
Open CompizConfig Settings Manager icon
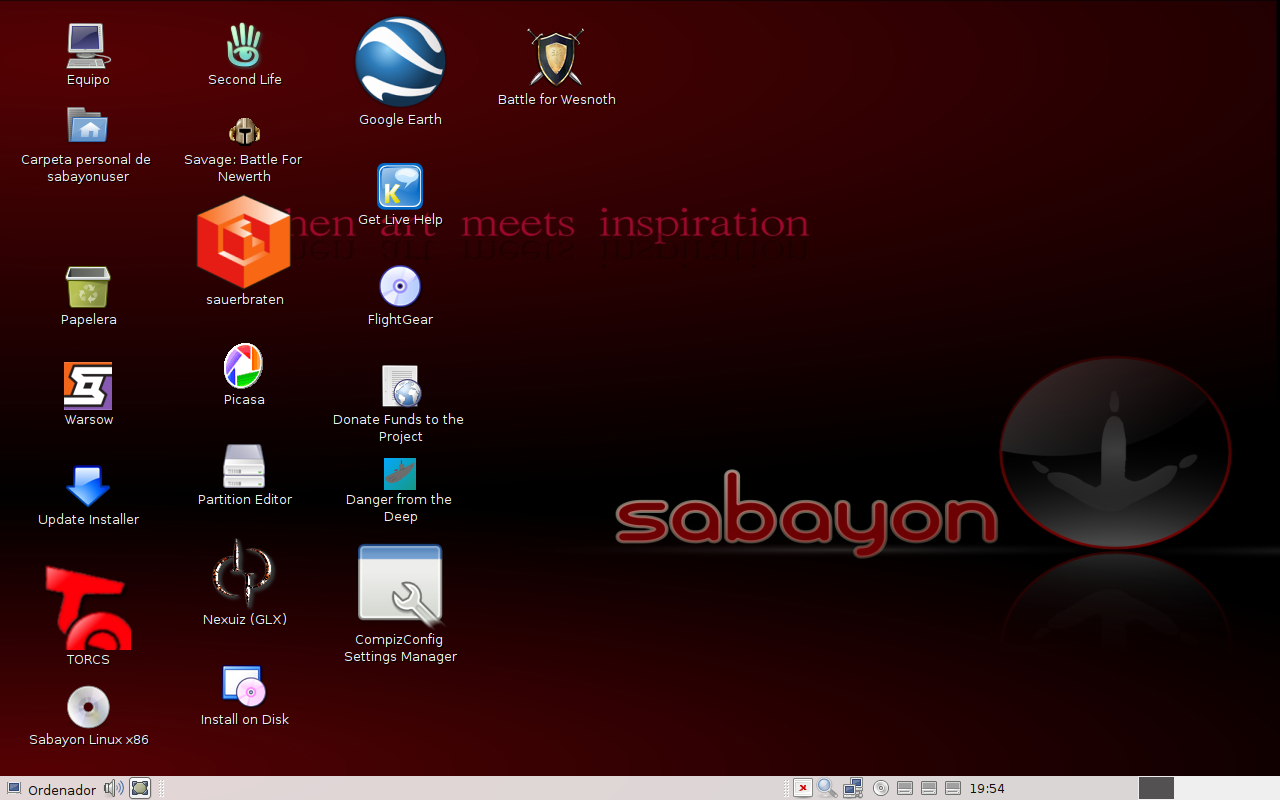point(400,585)
